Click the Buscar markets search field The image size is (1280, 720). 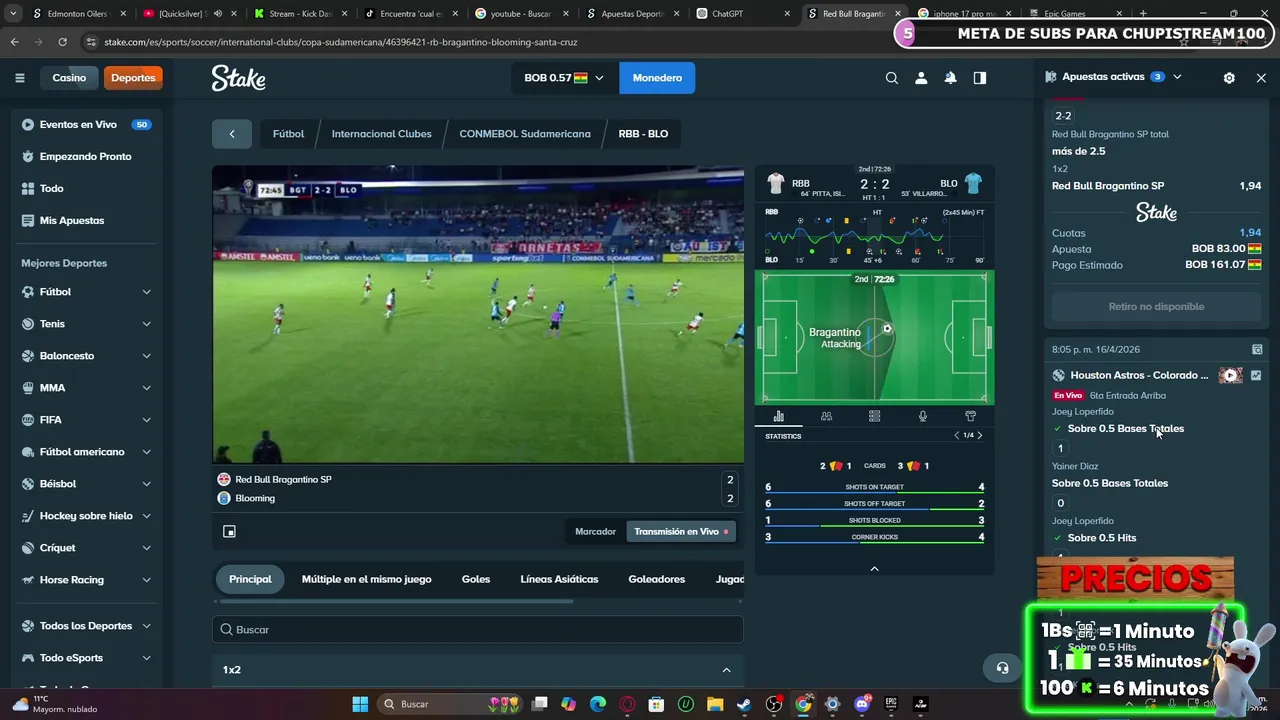click(478, 630)
